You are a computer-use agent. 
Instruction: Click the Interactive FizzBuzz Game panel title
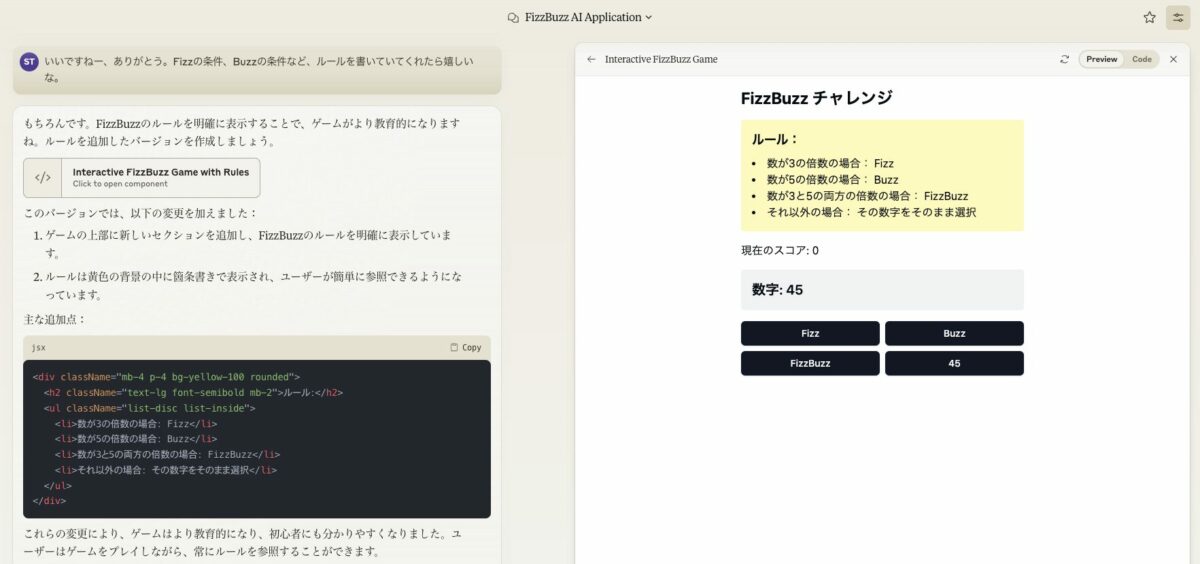[661, 59]
